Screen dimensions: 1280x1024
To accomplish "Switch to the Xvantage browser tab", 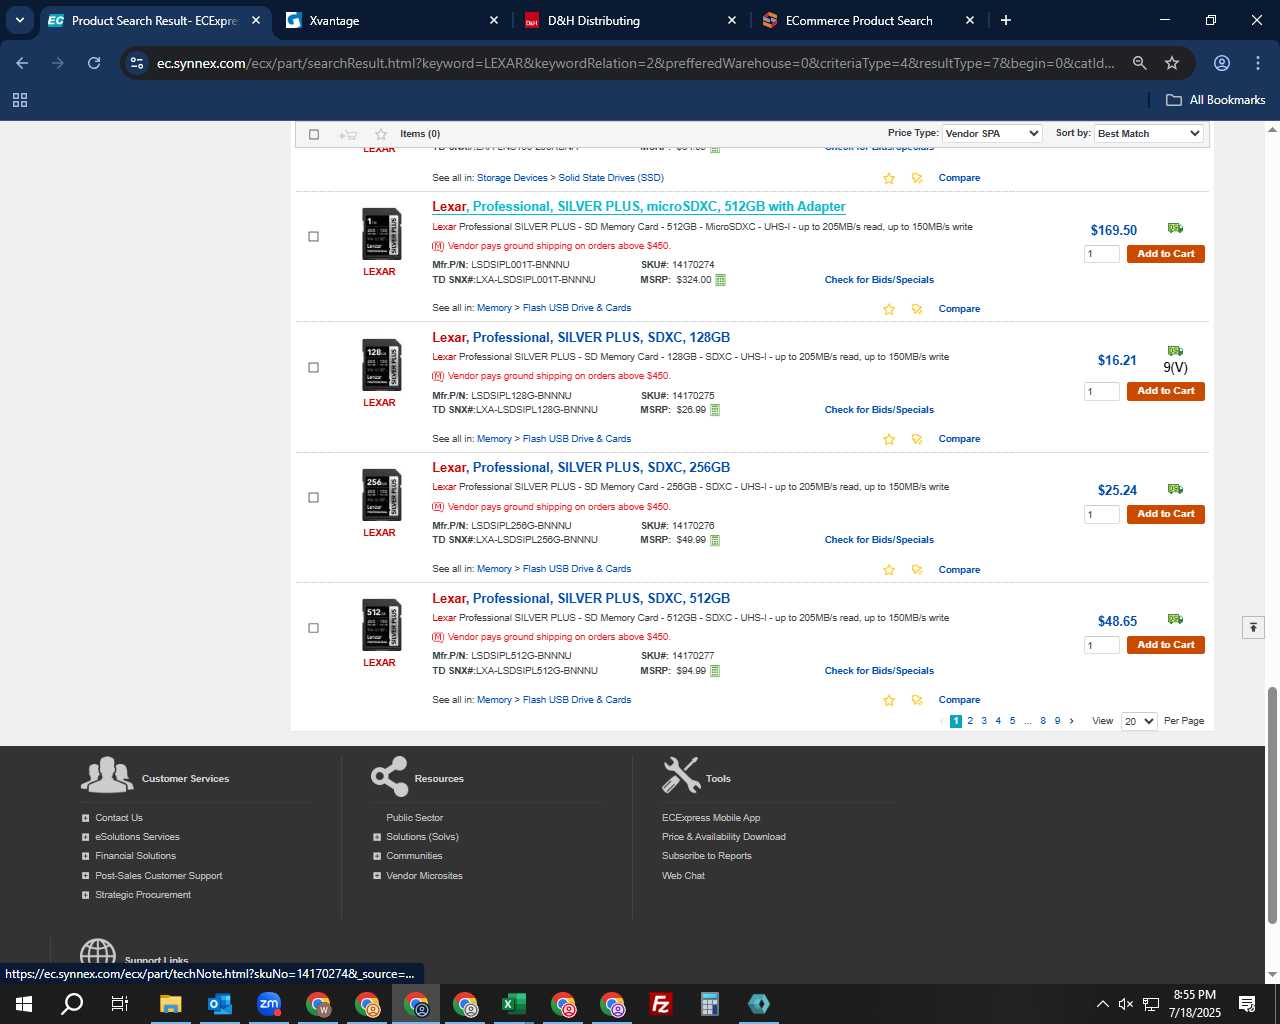I will click(x=390, y=20).
